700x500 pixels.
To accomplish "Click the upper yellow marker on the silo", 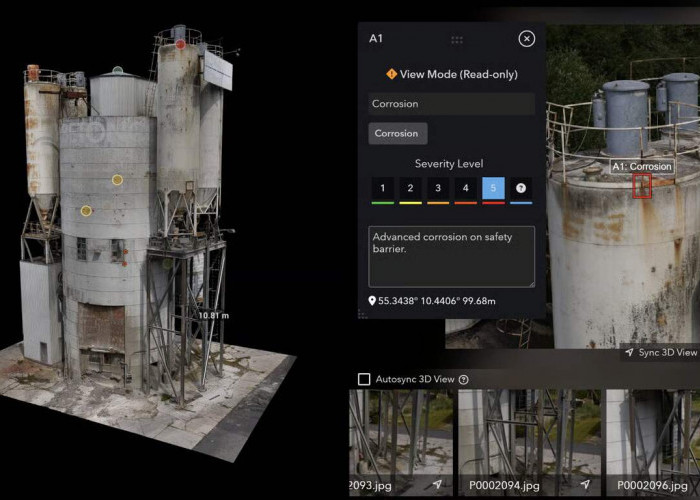I will tap(117, 180).
